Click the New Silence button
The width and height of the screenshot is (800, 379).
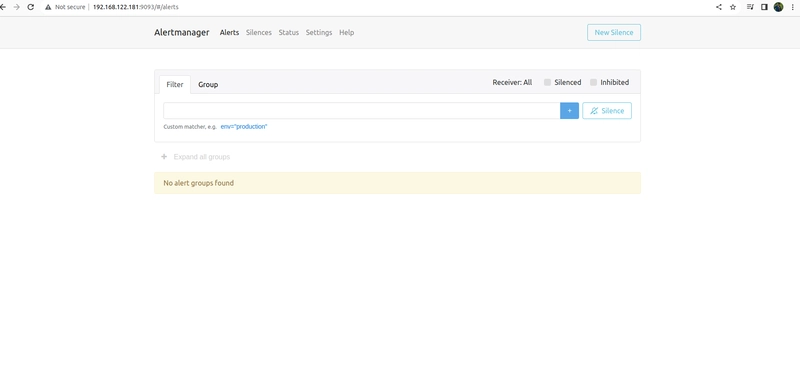coord(614,32)
